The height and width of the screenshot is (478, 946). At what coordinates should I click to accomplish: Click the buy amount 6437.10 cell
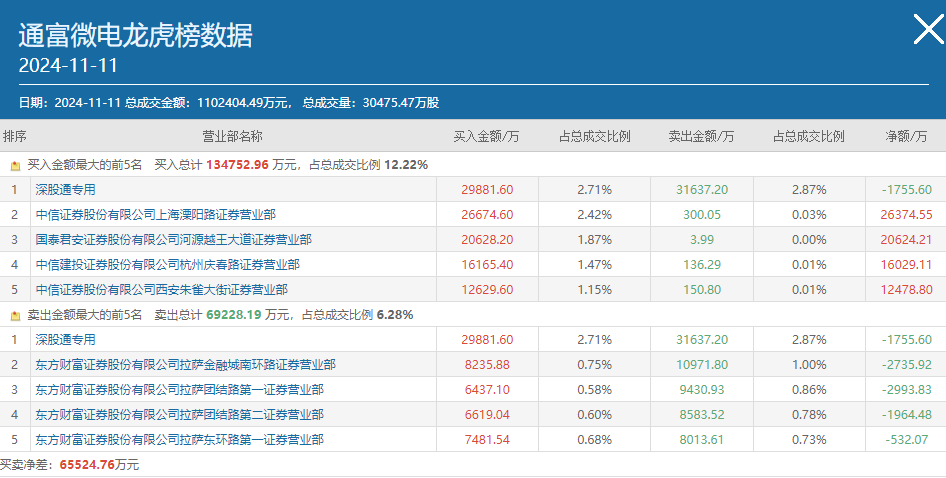click(x=487, y=390)
